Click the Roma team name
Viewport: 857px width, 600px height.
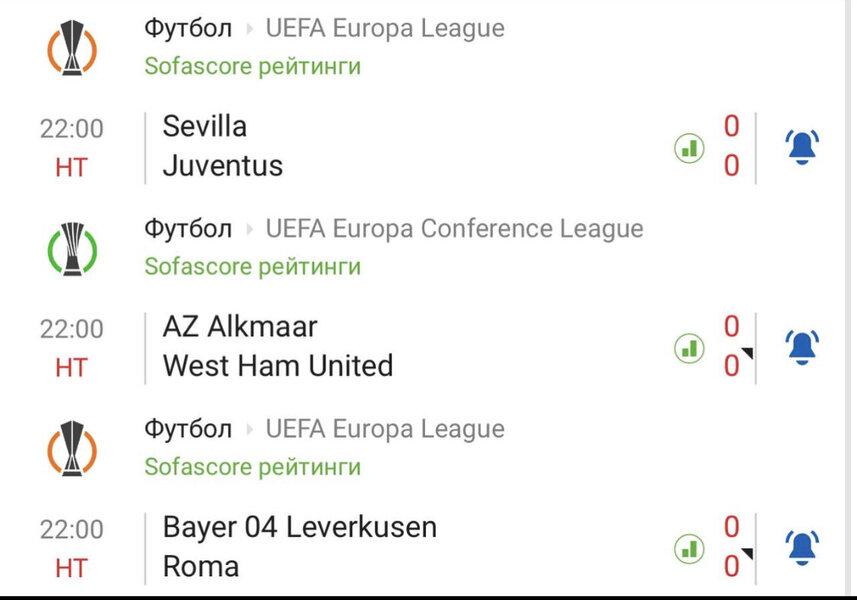[201, 567]
